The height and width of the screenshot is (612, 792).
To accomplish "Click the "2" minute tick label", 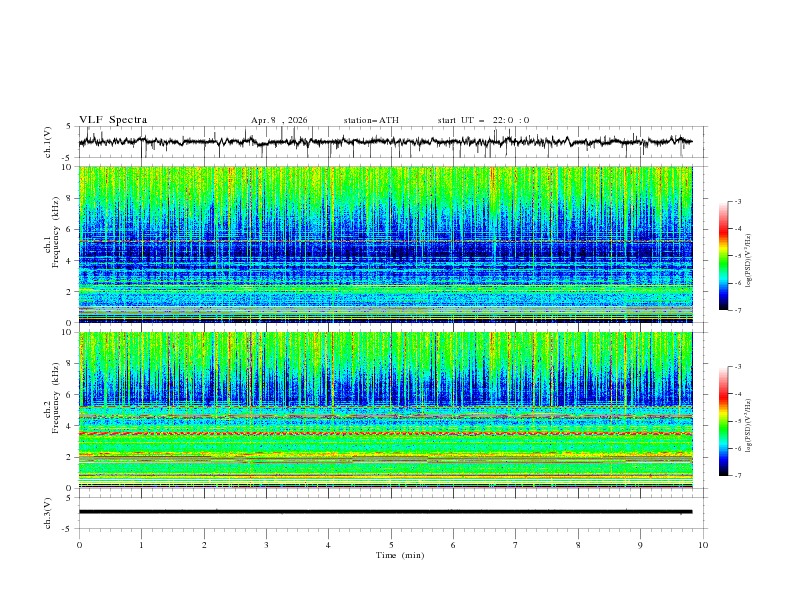I will click(x=204, y=545).
